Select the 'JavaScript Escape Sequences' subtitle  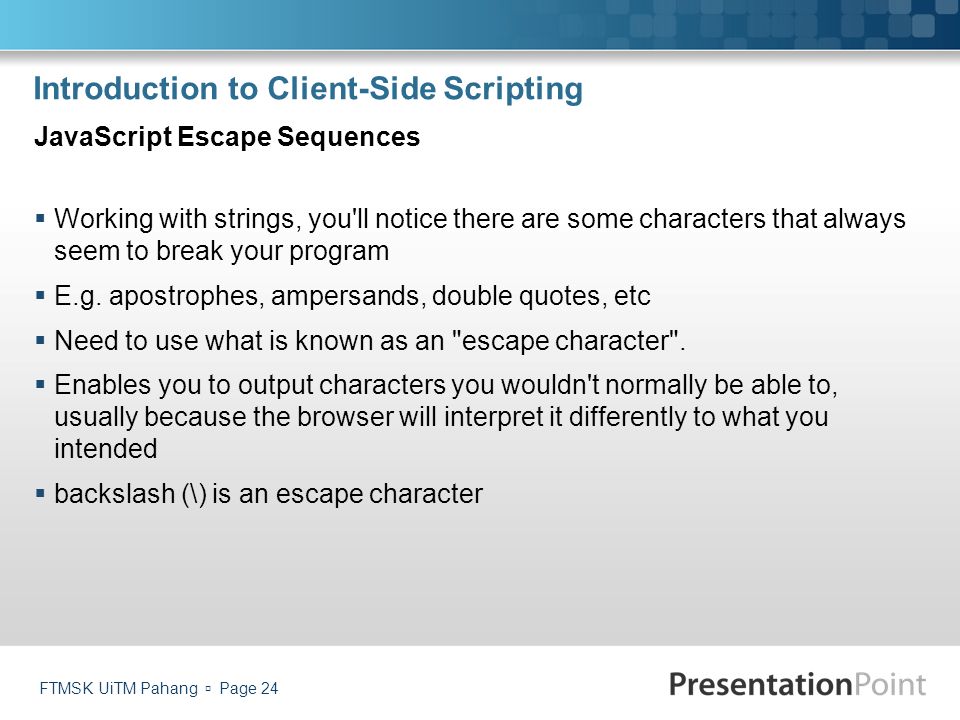(227, 137)
